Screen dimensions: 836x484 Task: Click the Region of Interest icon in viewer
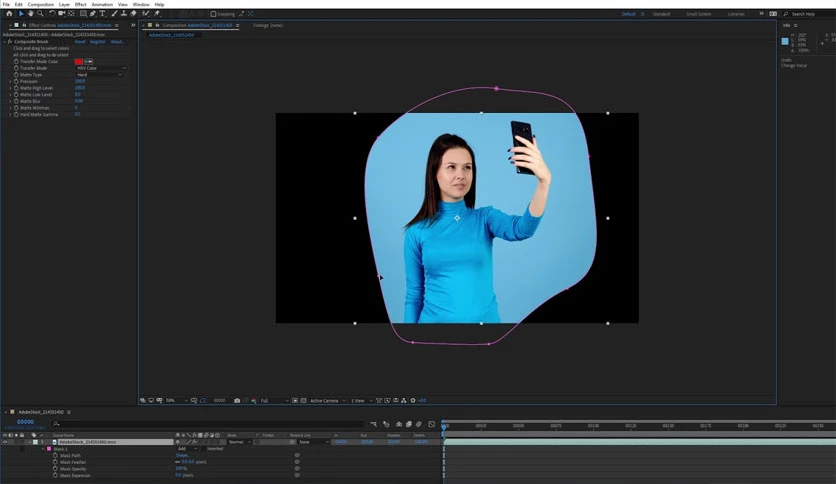coord(295,400)
